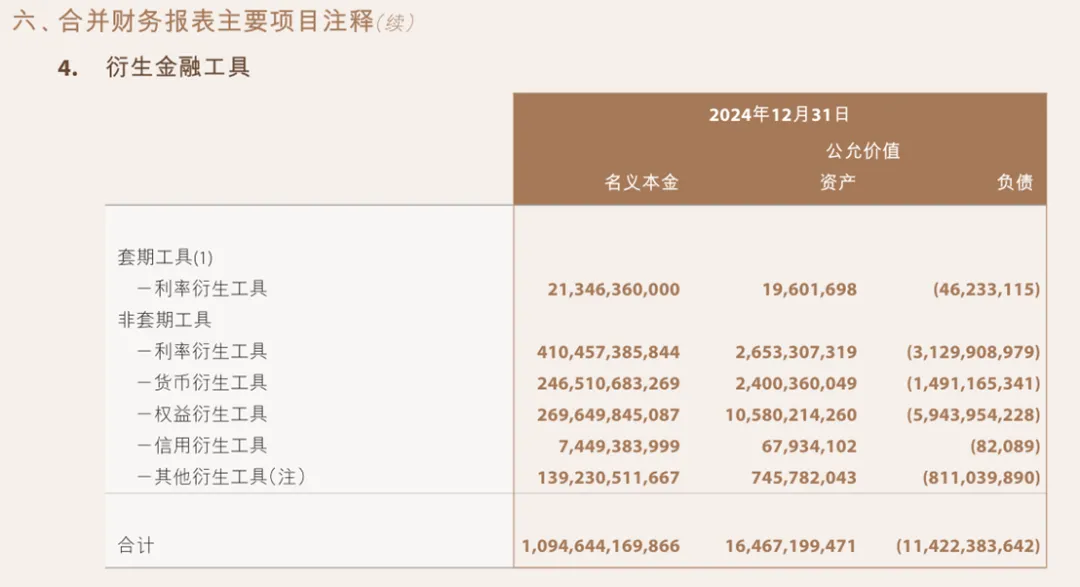Click the asset value 10,580,214,260
Viewport: 1080px width, 587px height.
pos(791,415)
